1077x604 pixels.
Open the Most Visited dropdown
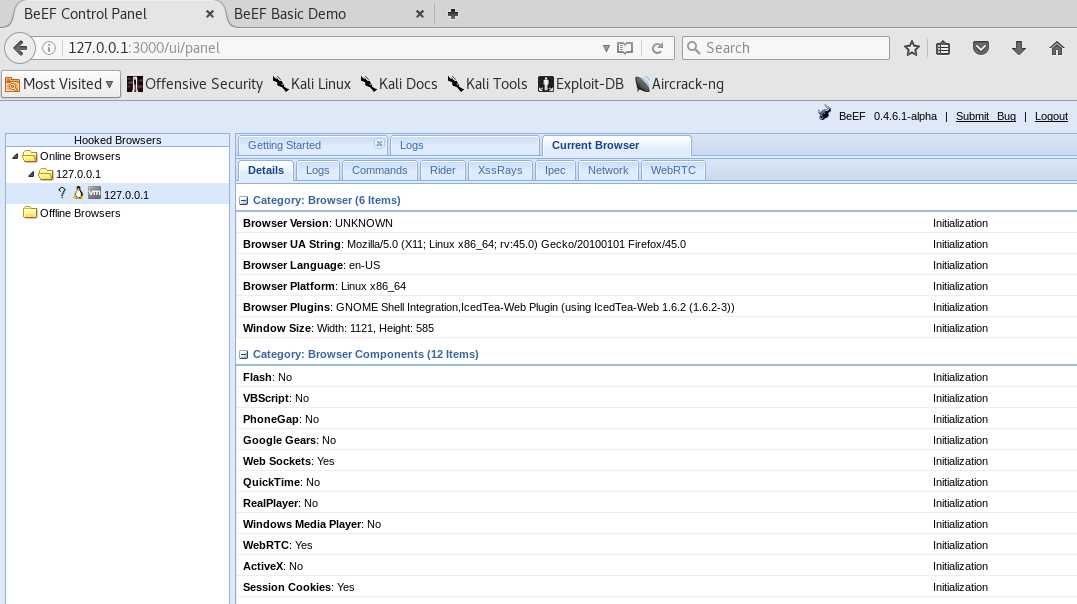tap(60, 84)
